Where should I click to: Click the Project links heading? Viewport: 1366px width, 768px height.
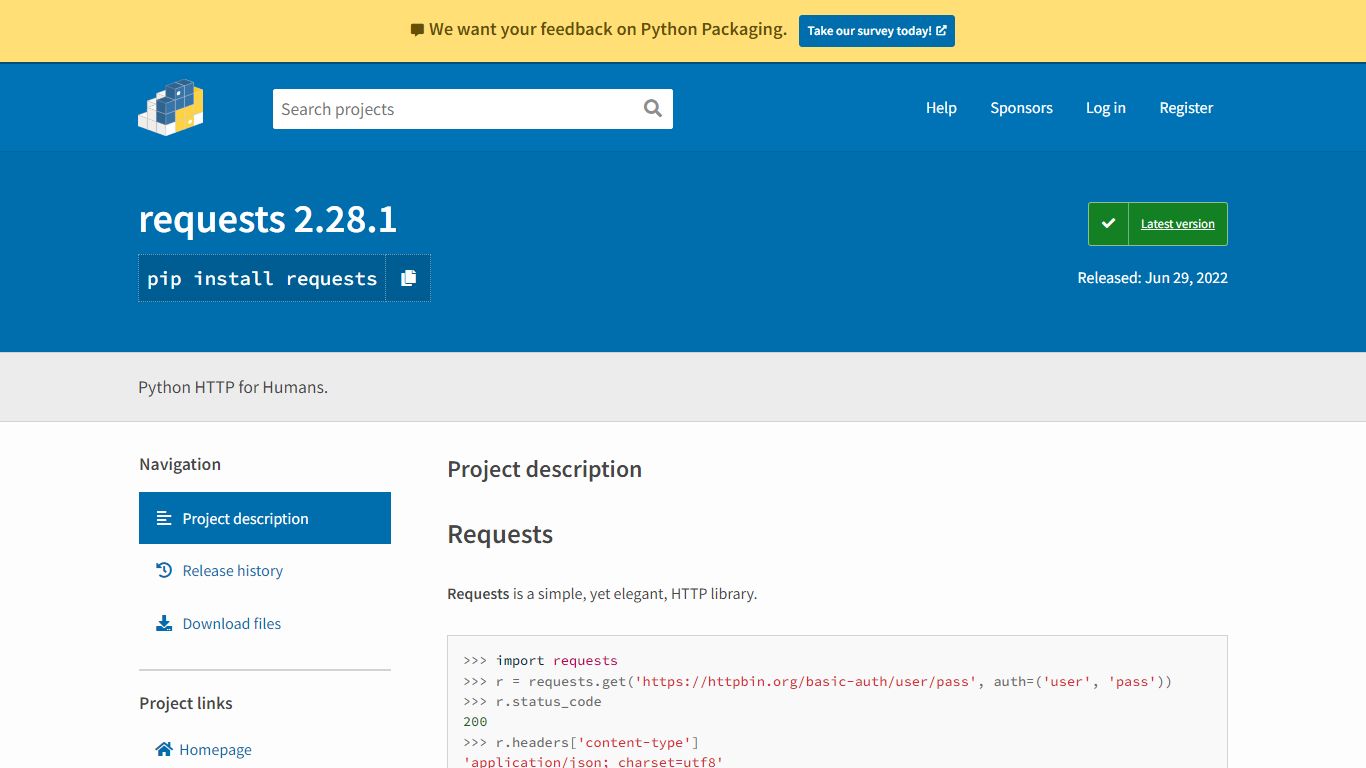point(186,703)
